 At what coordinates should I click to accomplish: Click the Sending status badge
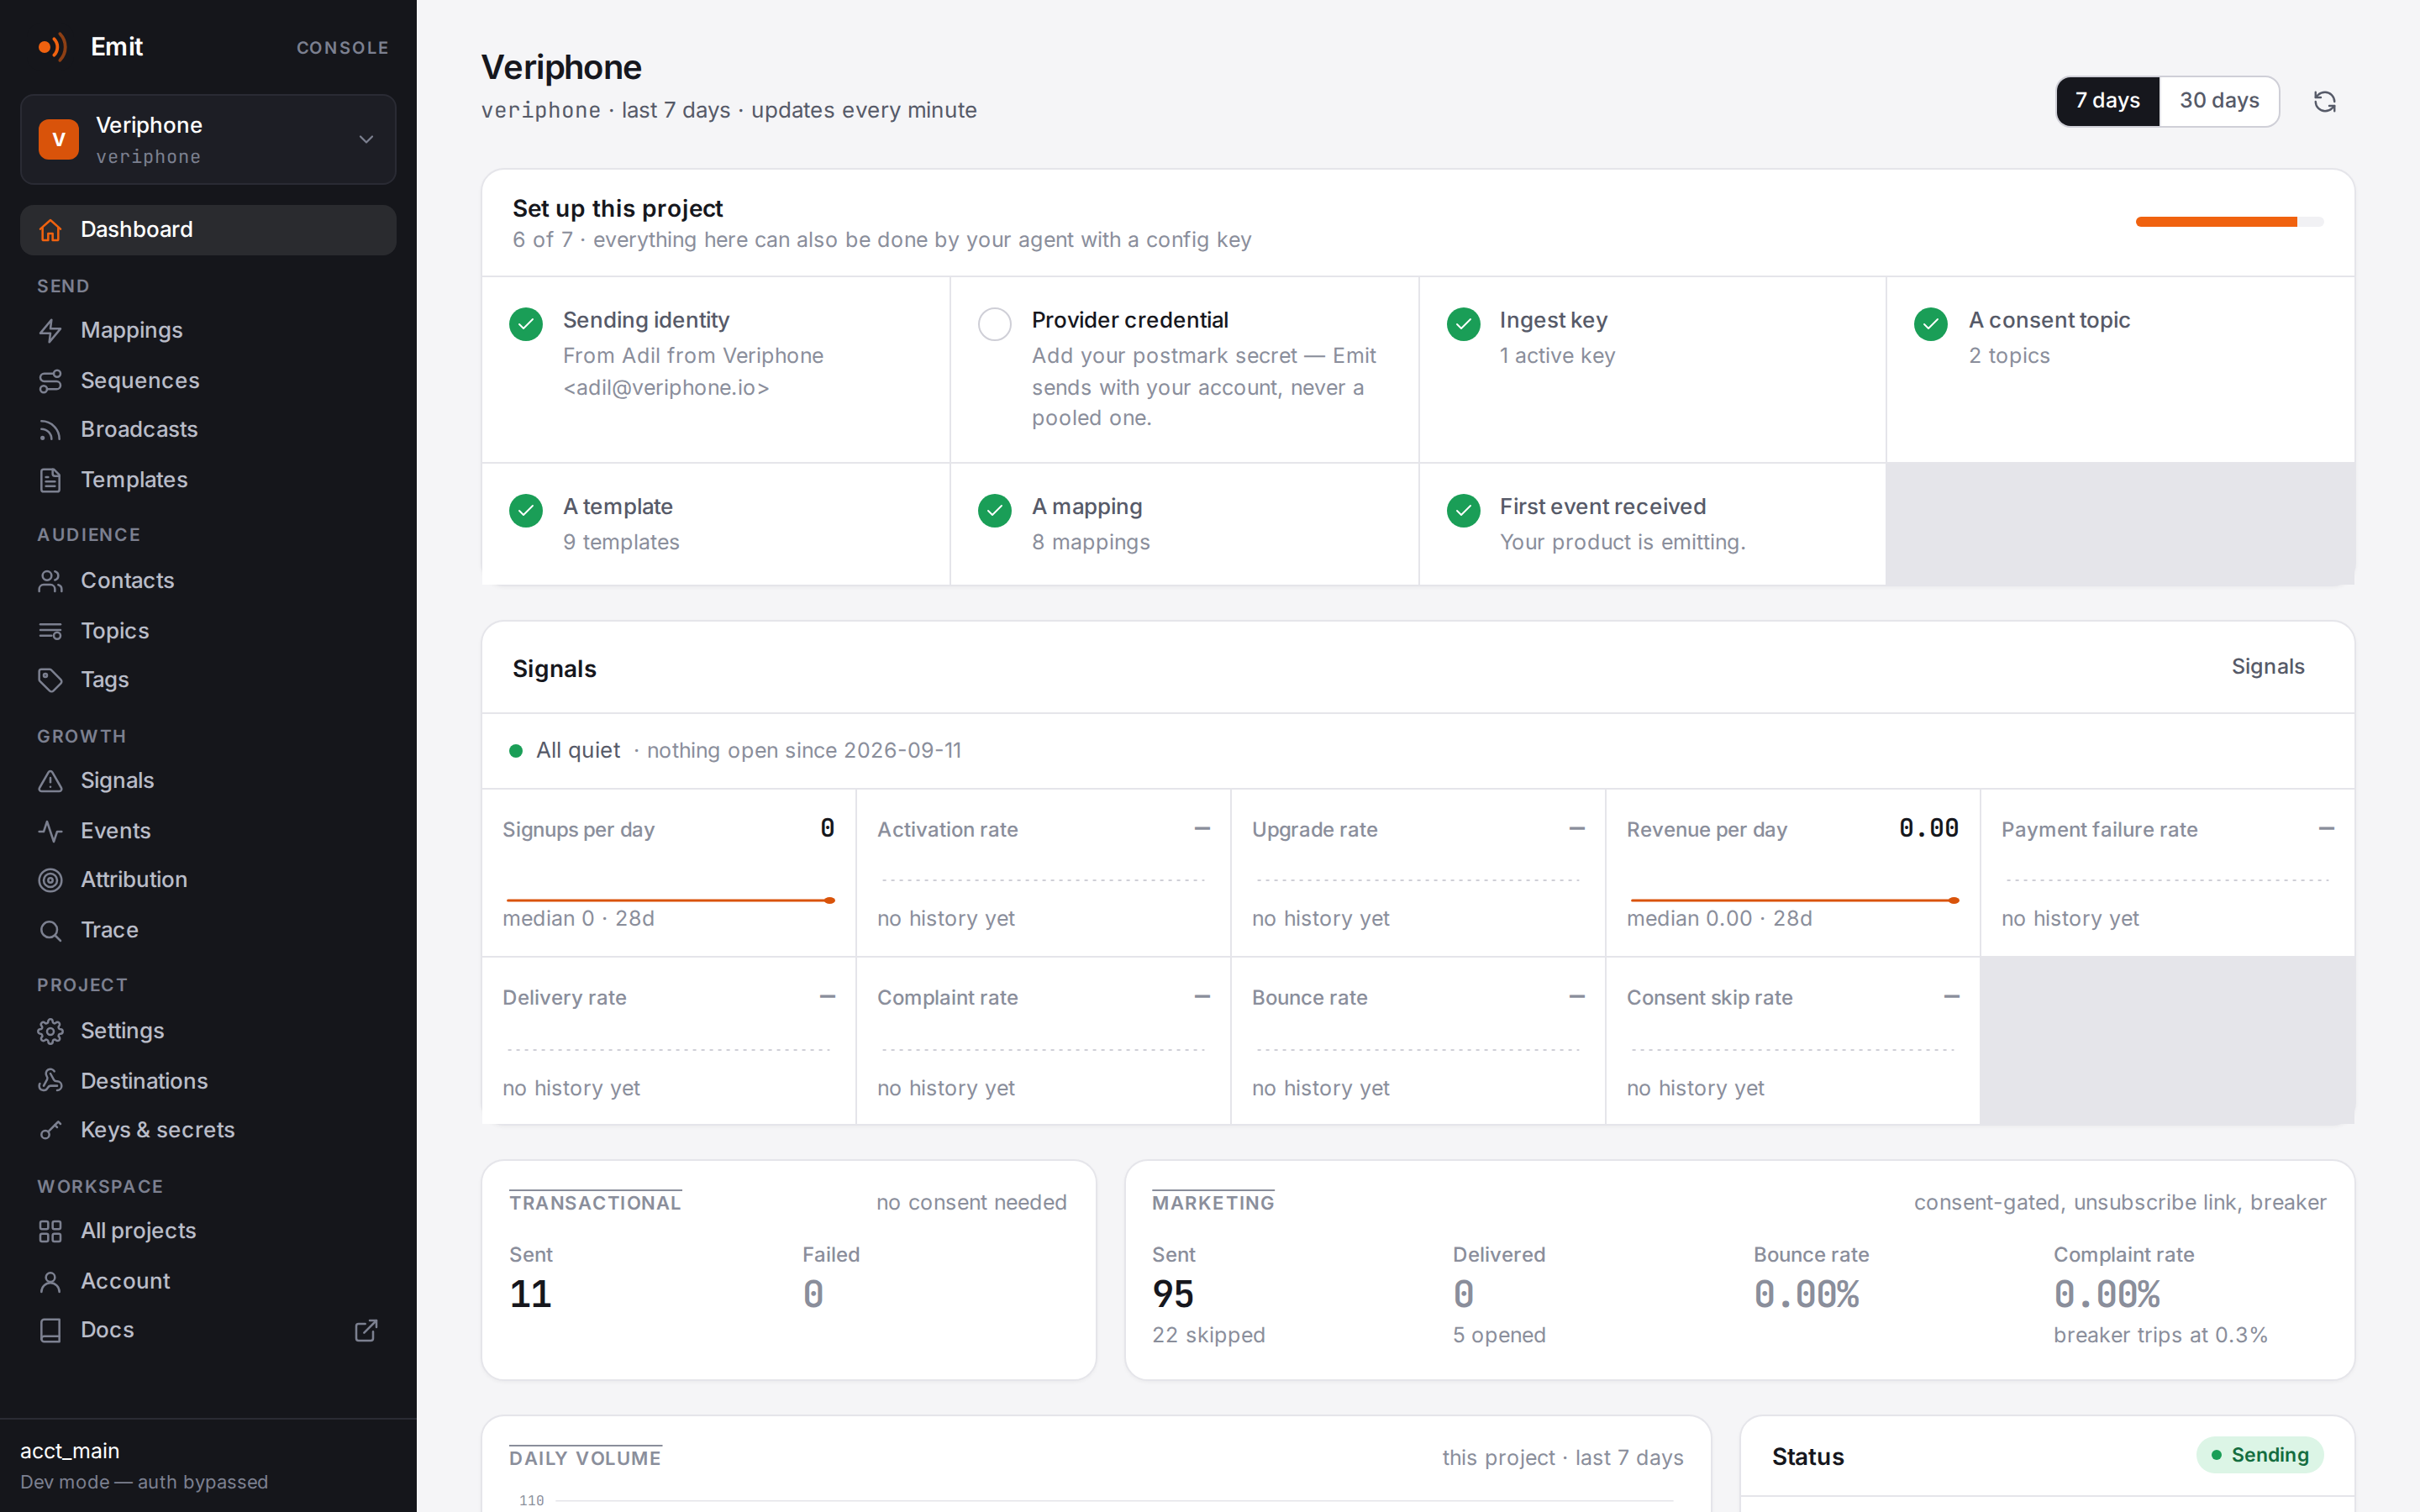(2260, 1455)
